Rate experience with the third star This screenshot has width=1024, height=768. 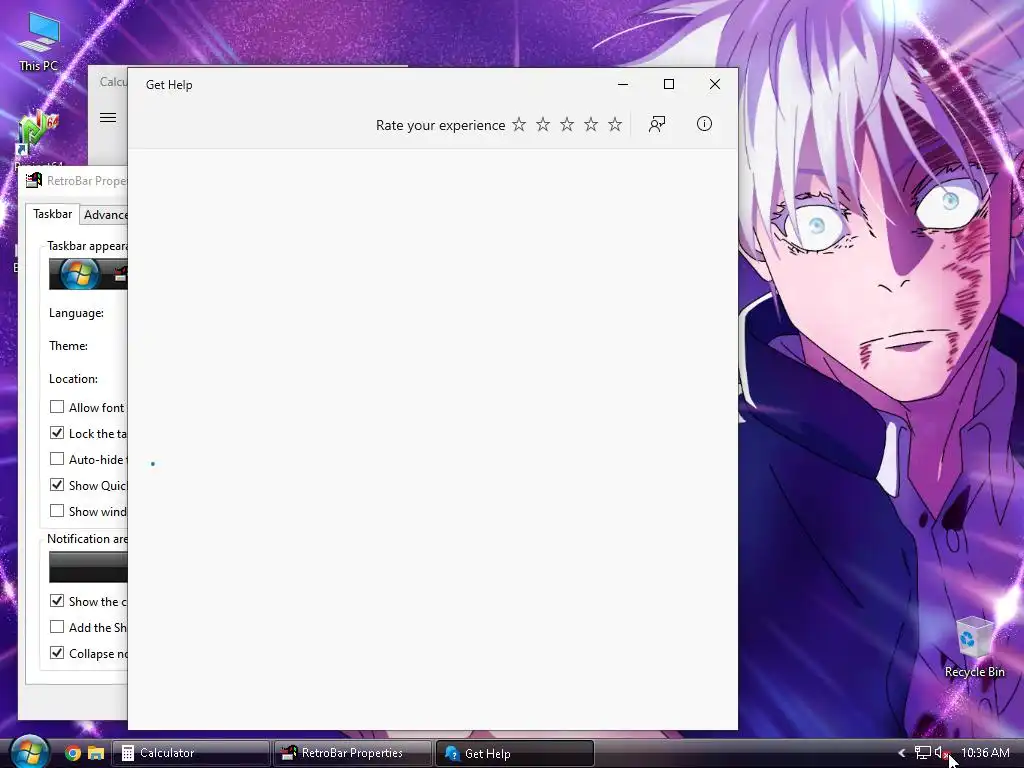point(567,124)
